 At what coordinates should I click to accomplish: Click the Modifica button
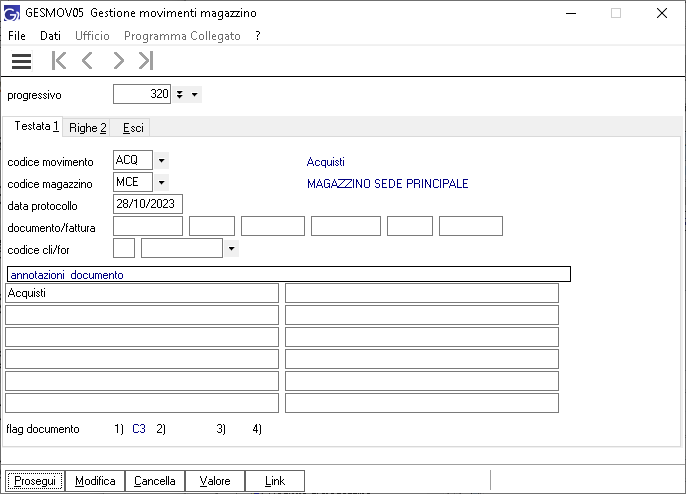coord(95,481)
